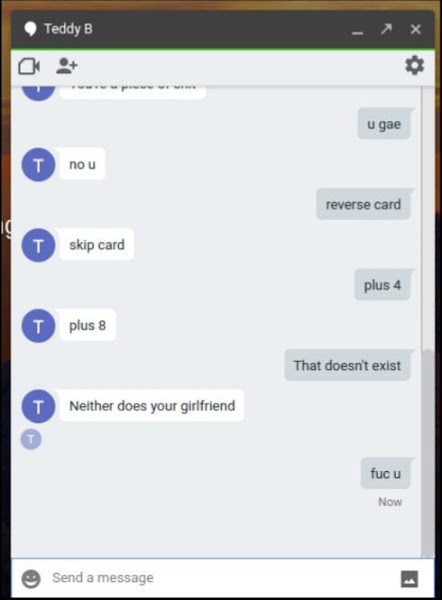
Task: Click the Hangouts logo in title bar
Action: coord(30,29)
